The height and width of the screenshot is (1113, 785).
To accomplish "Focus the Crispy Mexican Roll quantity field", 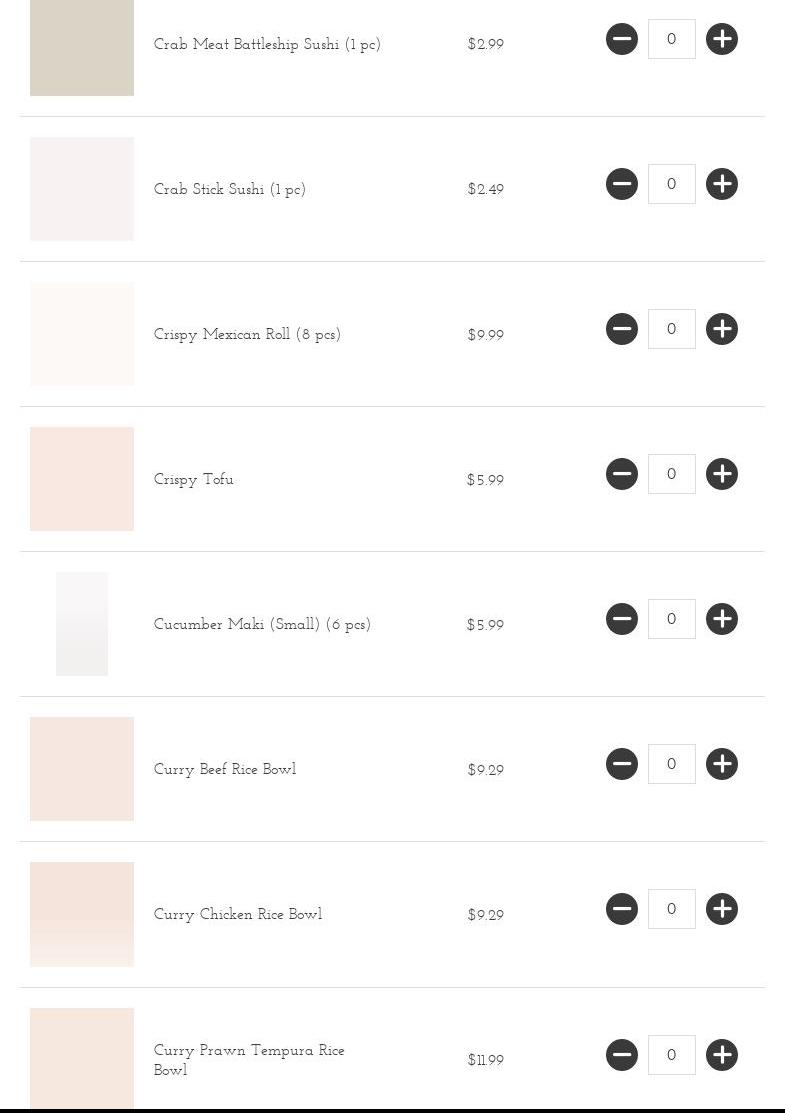I will pyautogui.click(x=672, y=329).
